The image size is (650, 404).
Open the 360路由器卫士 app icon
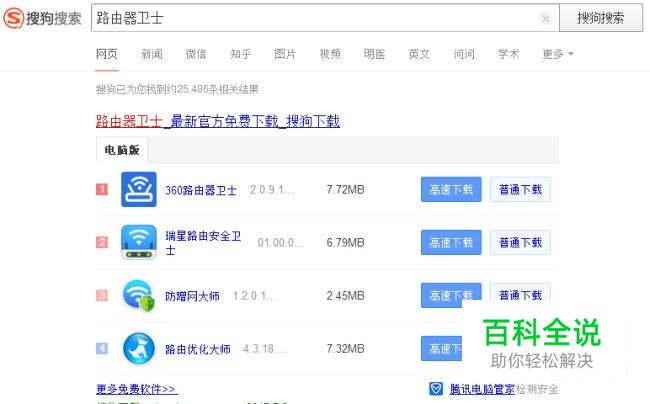coord(139,189)
